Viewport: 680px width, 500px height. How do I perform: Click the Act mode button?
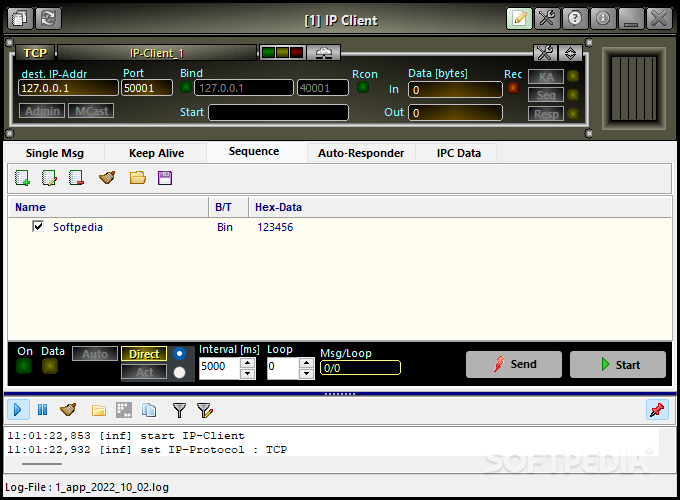point(144,372)
